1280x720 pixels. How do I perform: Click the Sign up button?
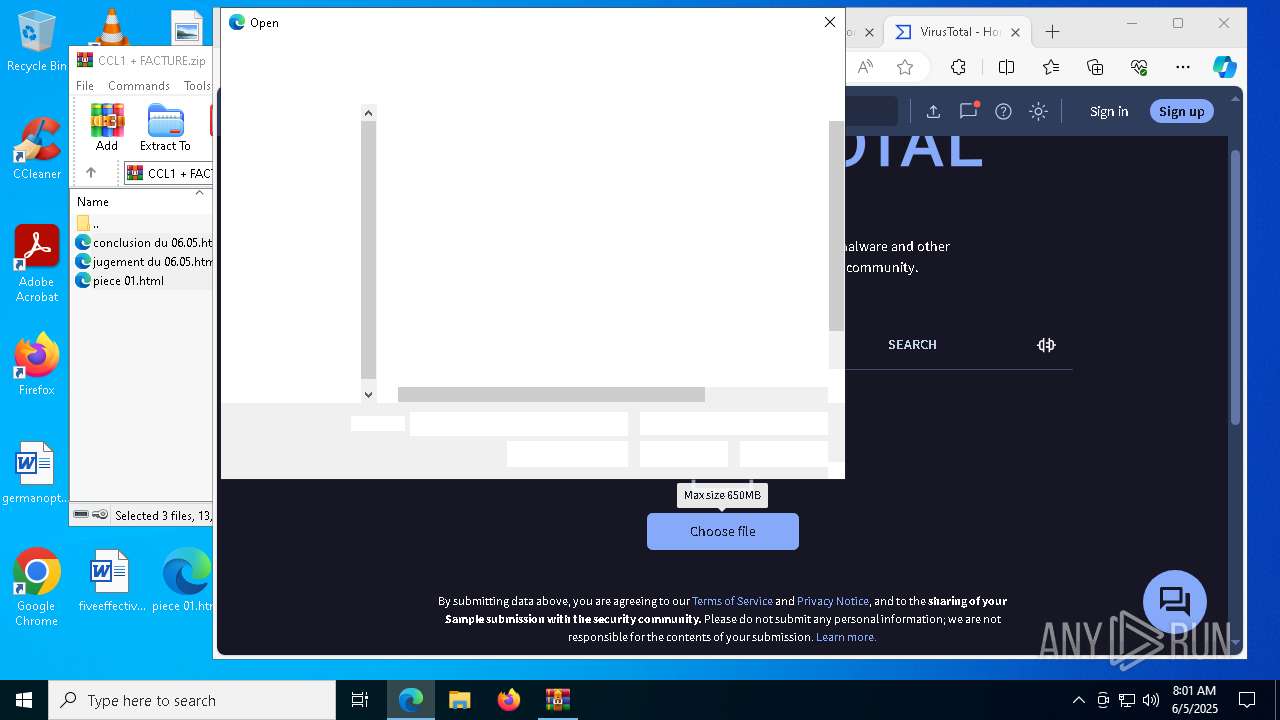(x=1182, y=111)
